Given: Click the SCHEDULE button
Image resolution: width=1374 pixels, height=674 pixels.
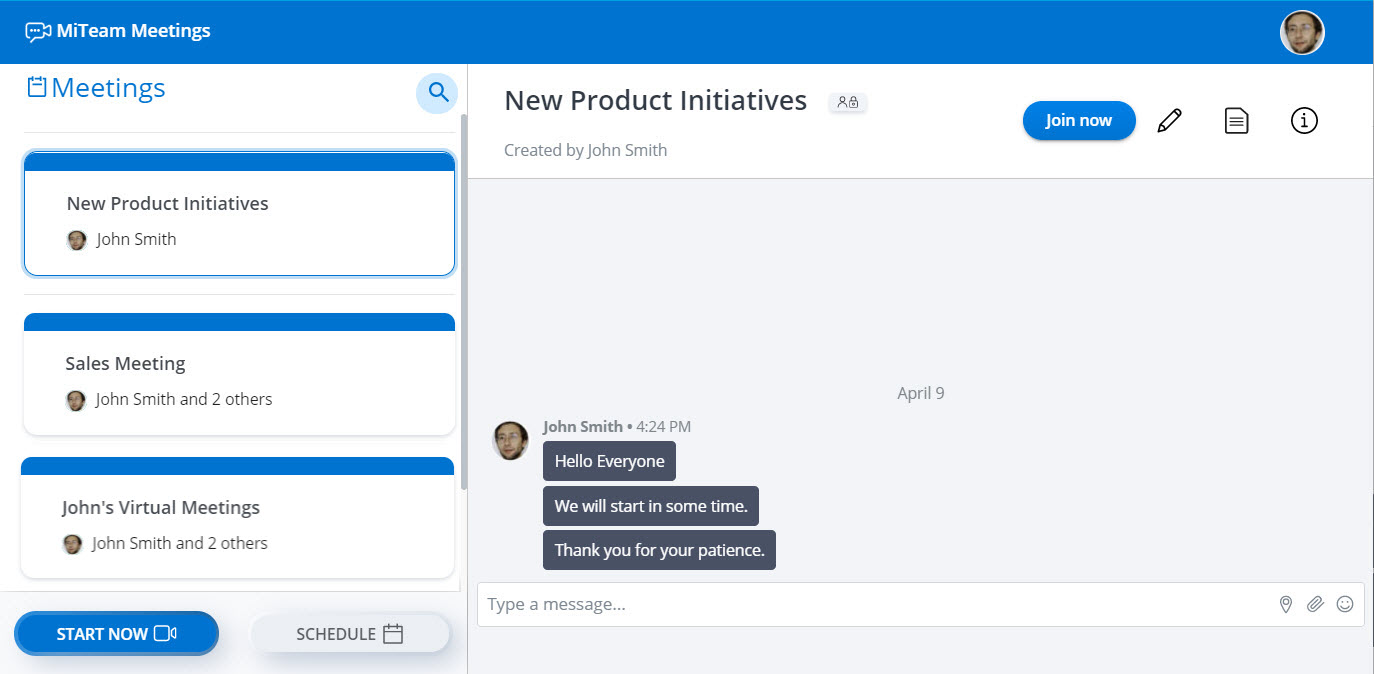Looking at the screenshot, I should [350, 634].
